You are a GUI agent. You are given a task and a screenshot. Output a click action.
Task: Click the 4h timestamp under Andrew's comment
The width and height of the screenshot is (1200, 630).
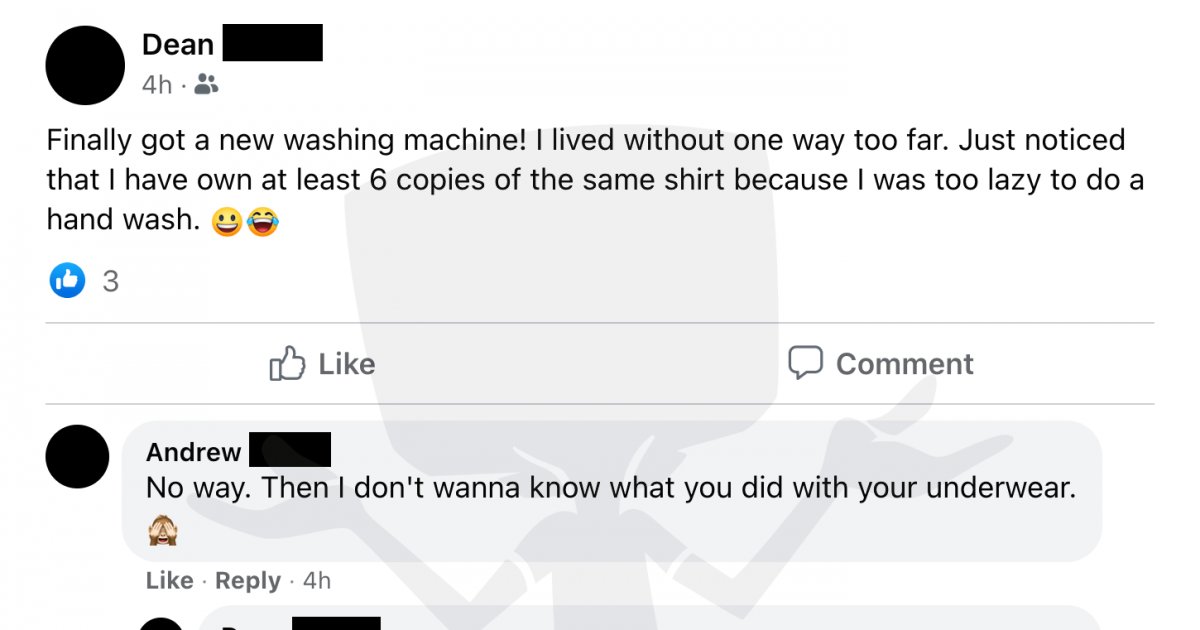click(317, 580)
